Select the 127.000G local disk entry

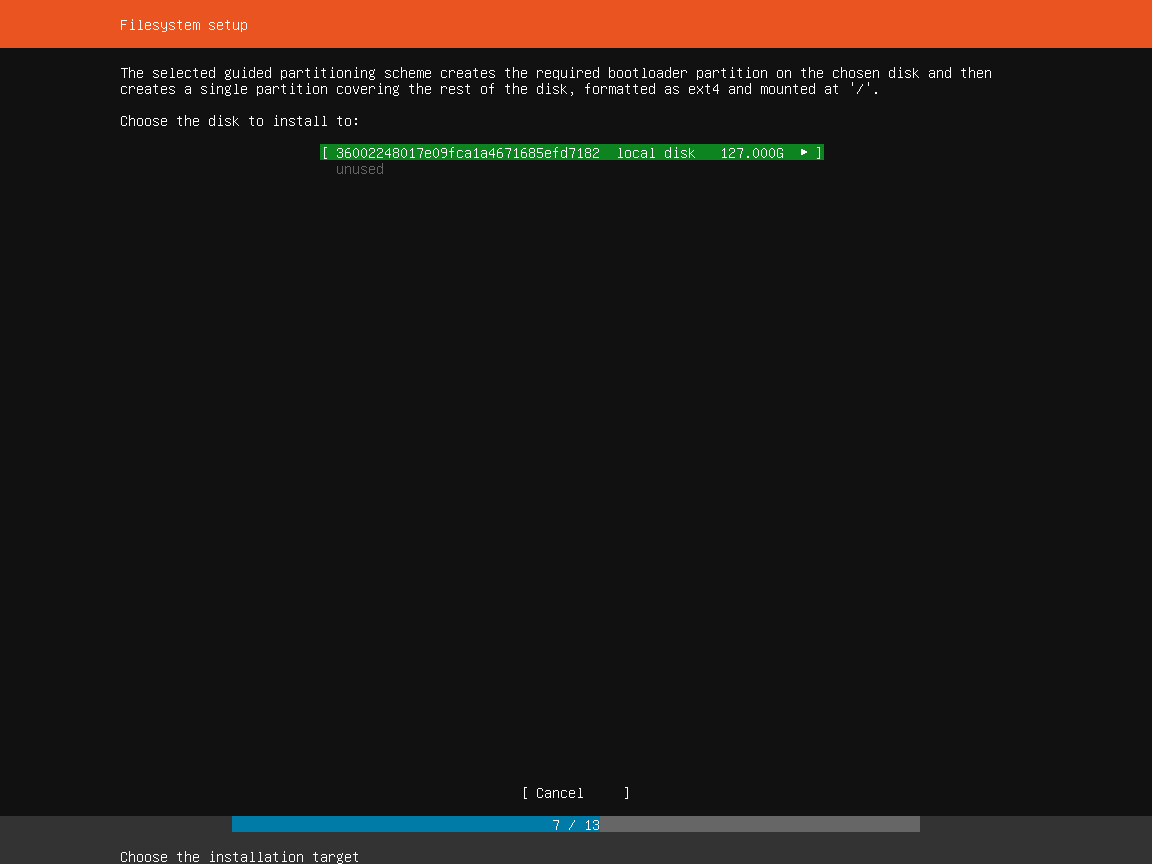(x=572, y=153)
